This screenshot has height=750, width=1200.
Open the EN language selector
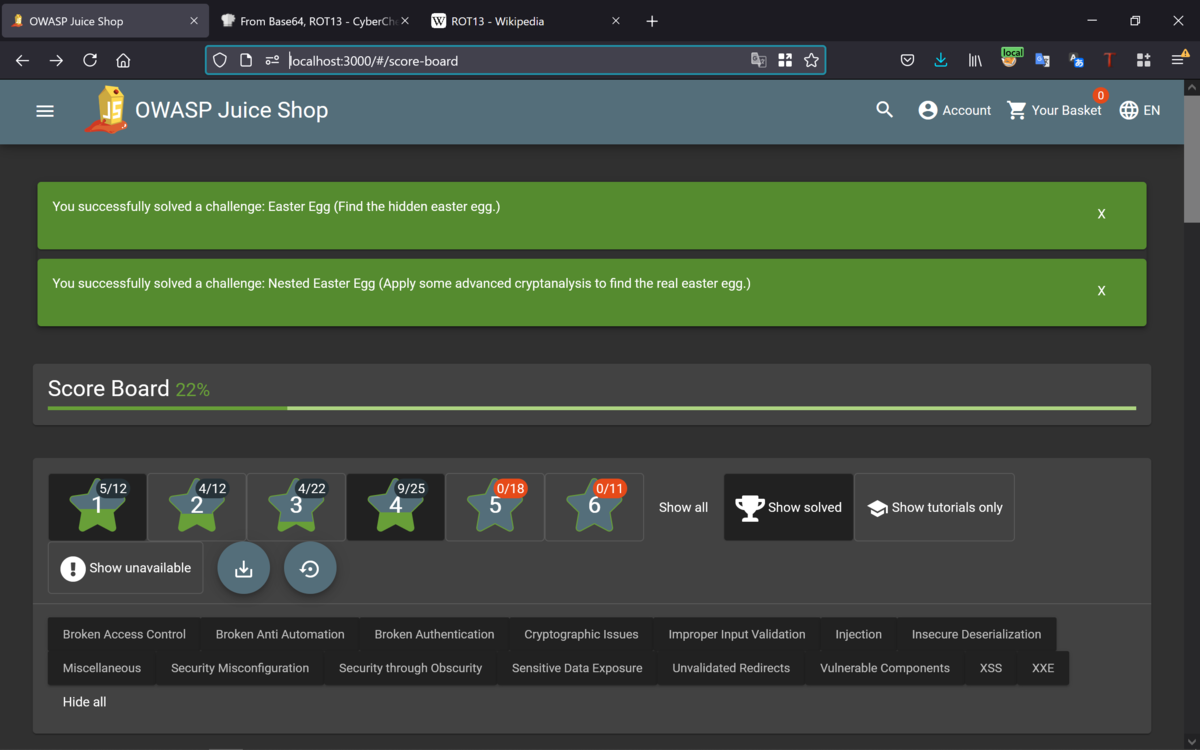(x=1140, y=110)
